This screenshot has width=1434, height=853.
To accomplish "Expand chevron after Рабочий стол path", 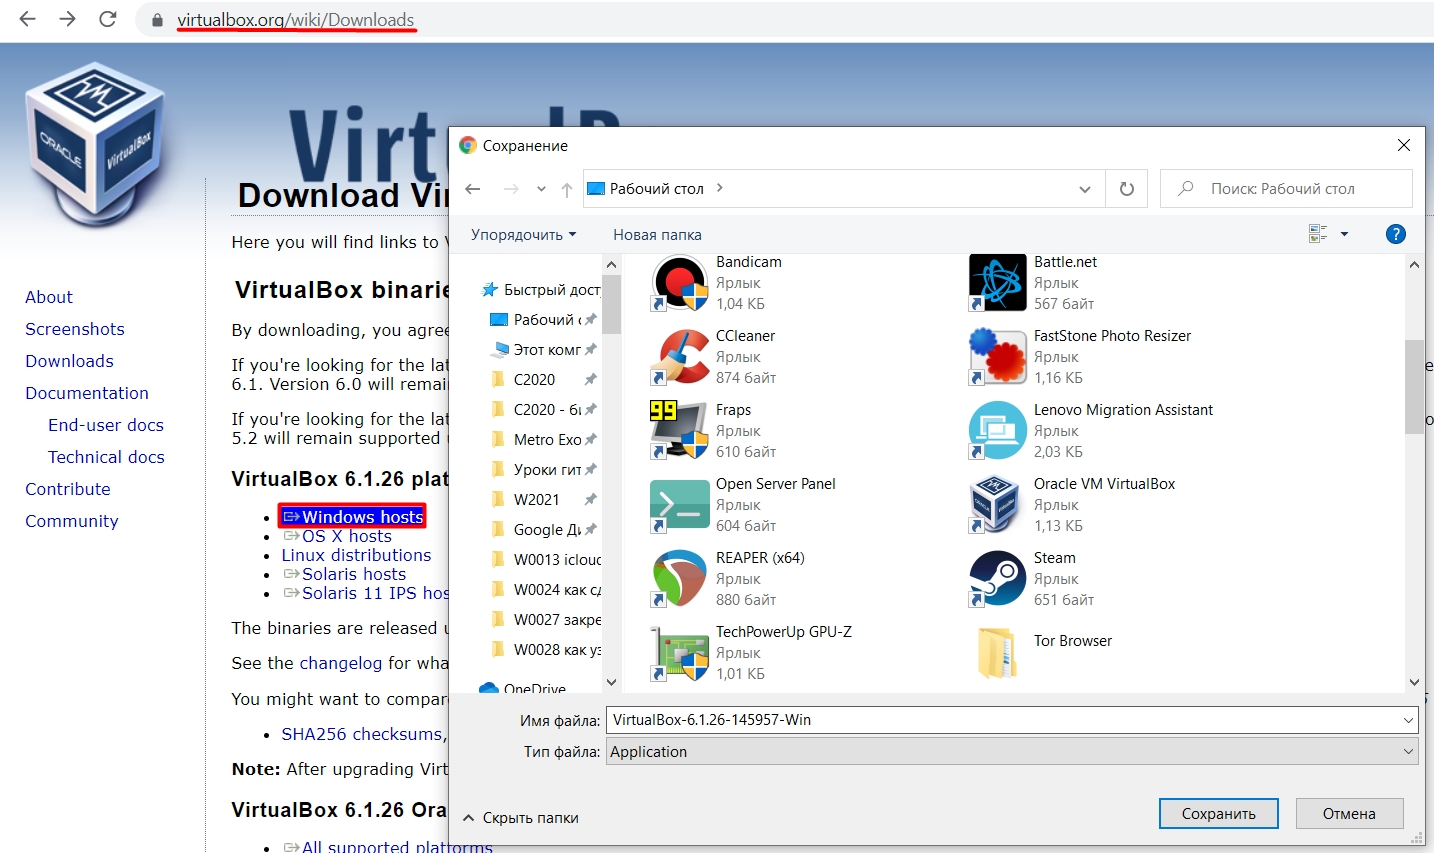I will coord(720,188).
